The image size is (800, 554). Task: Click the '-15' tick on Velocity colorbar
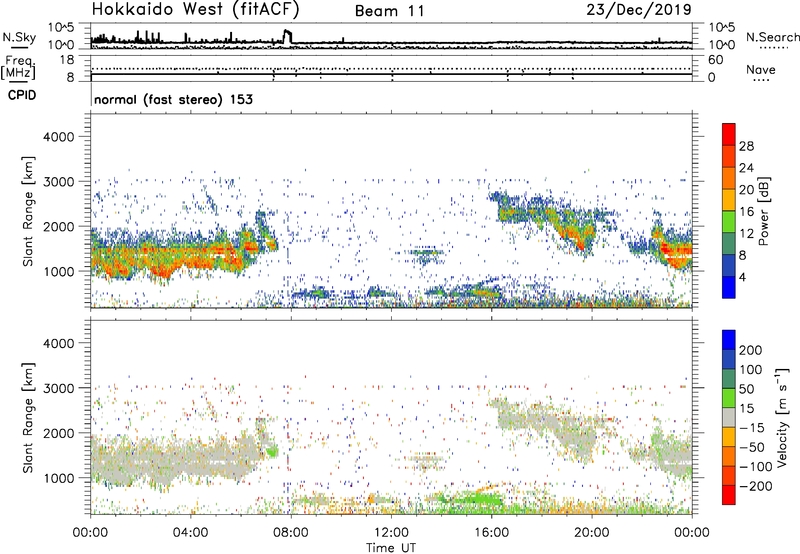tap(752, 428)
